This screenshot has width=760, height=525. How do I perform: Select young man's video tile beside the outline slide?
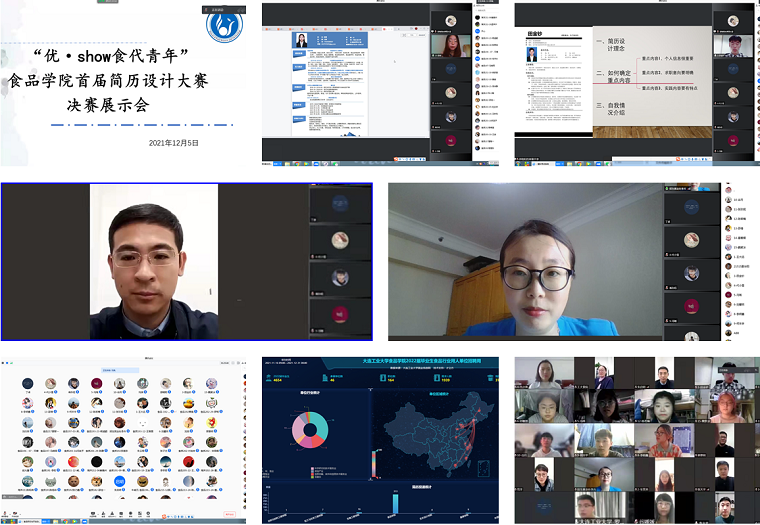click(x=733, y=45)
